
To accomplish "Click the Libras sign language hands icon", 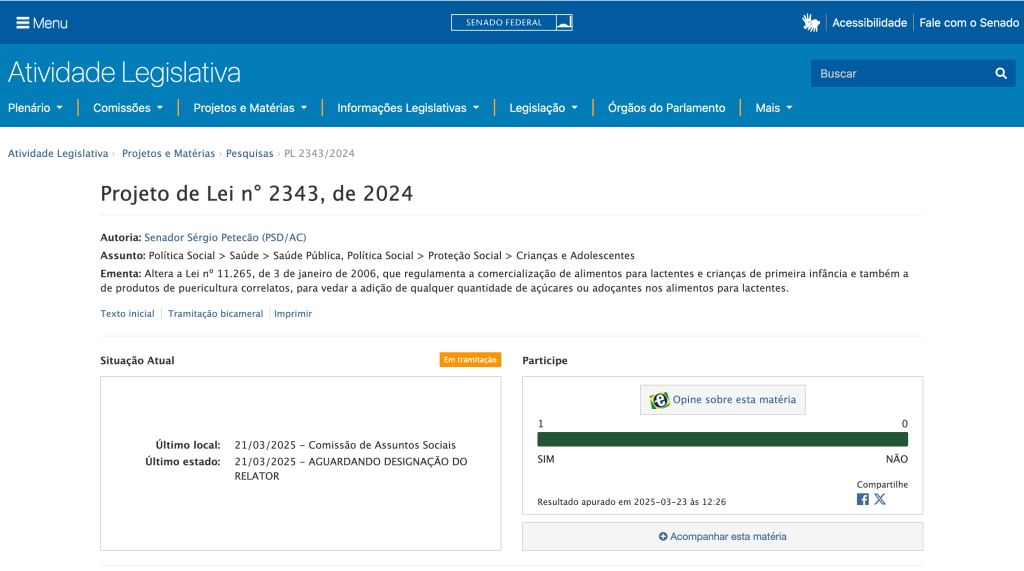I will [x=810, y=22].
